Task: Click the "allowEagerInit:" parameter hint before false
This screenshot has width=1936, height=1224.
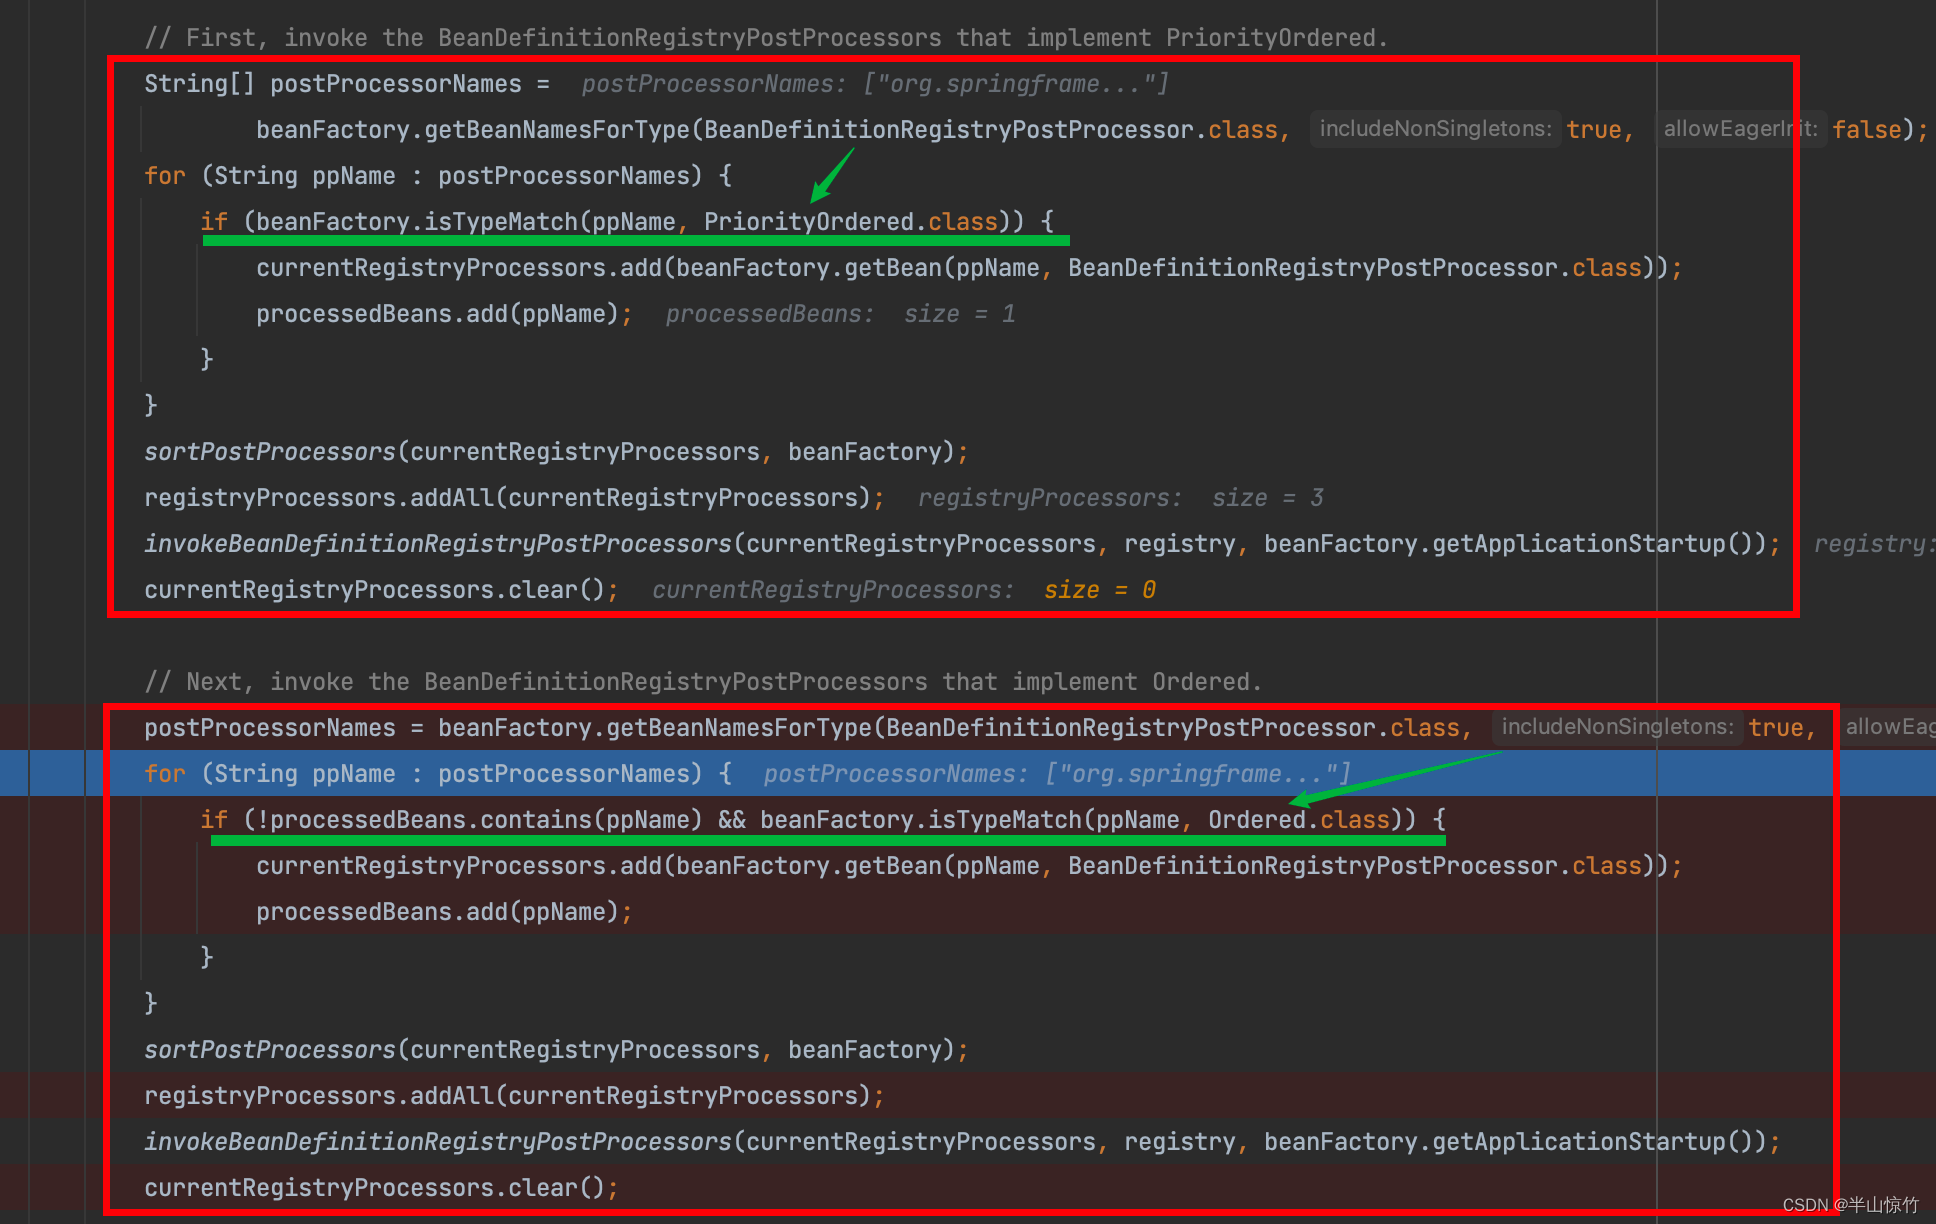Action: pyautogui.click(x=1740, y=129)
